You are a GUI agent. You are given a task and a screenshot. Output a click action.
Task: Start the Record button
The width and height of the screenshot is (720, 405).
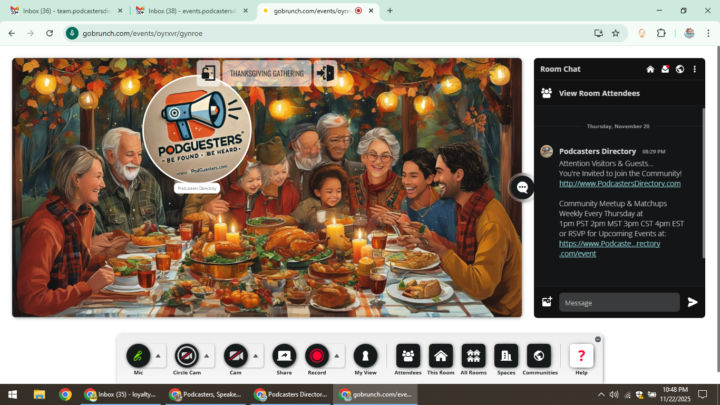pyautogui.click(x=317, y=355)
